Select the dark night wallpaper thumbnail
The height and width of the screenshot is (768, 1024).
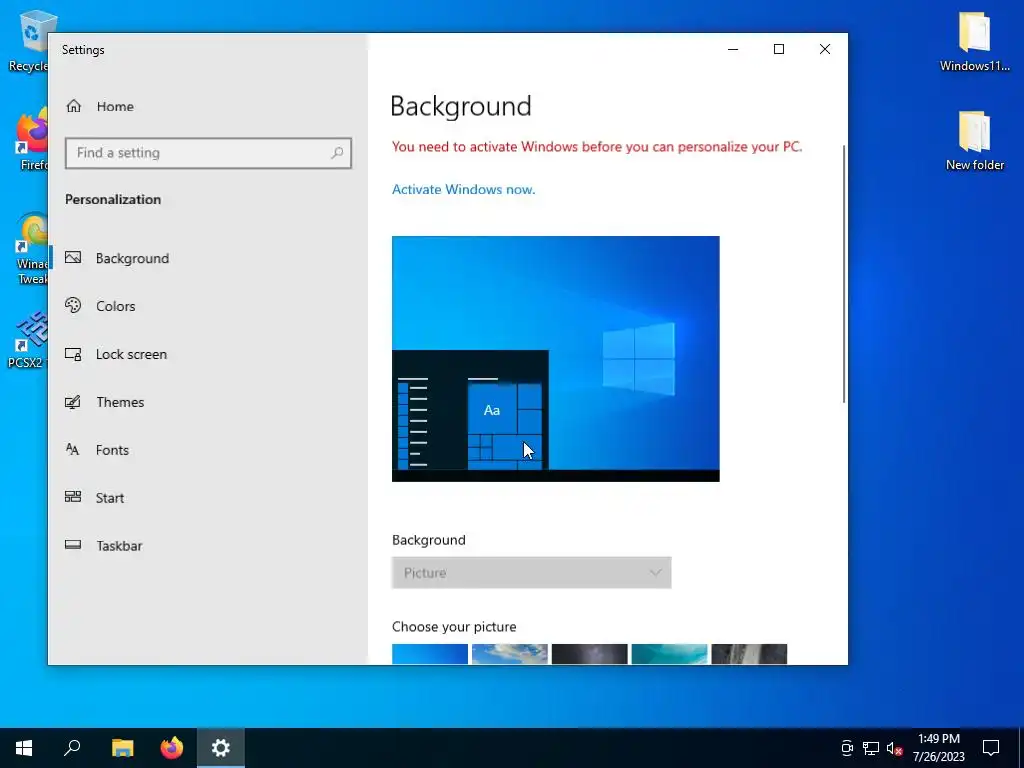pos(590,654)
